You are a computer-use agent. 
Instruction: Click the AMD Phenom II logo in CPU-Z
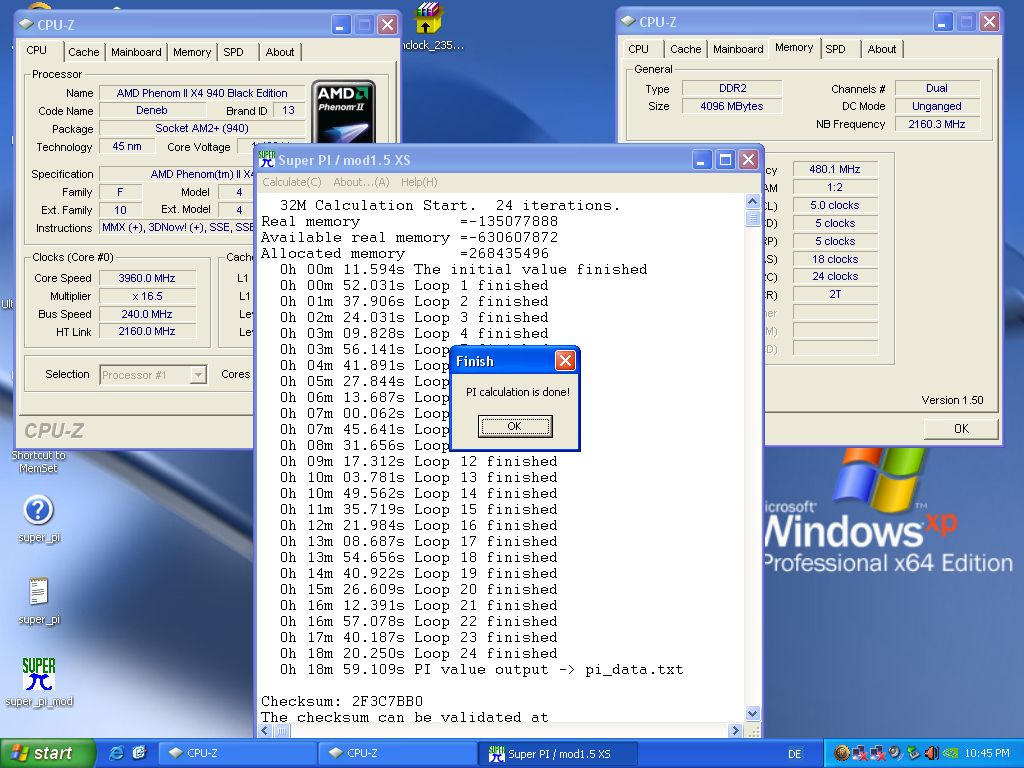[344, 112]
